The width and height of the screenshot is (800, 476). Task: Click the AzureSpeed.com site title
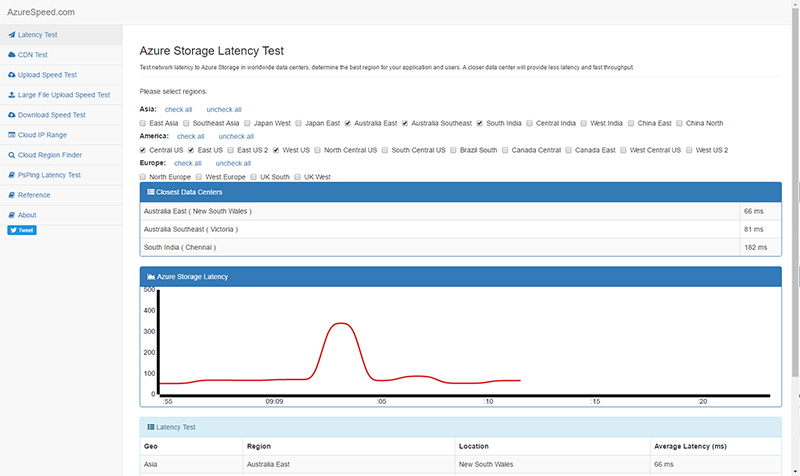(38, 12)
